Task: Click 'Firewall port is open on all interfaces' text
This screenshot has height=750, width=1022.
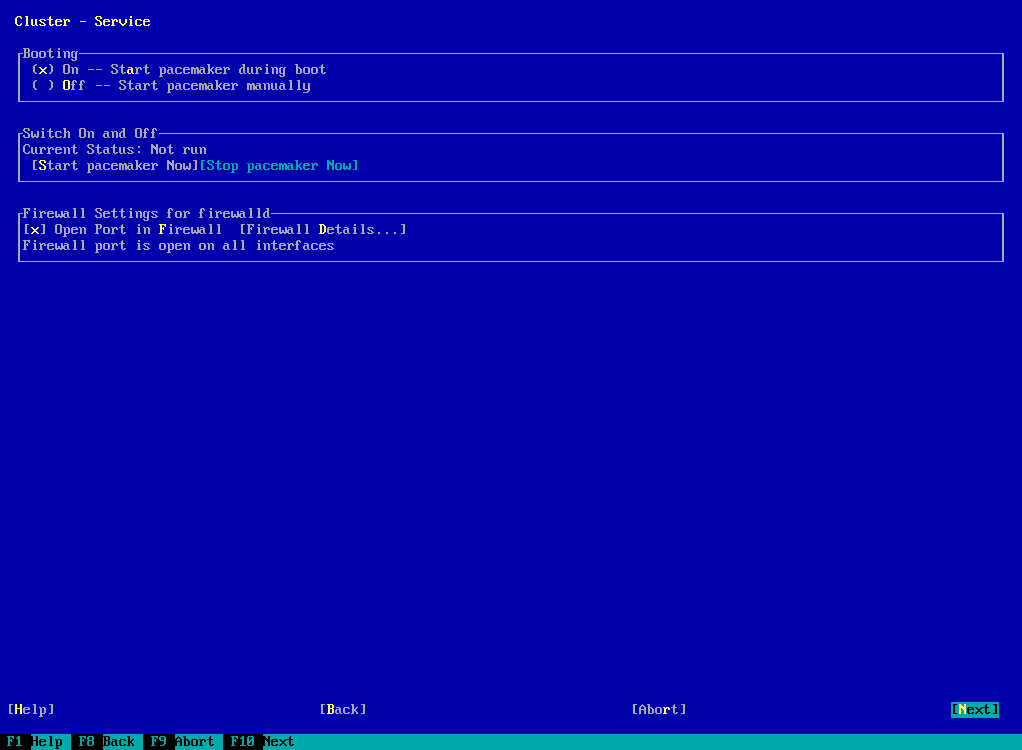Action: (179, 246)
